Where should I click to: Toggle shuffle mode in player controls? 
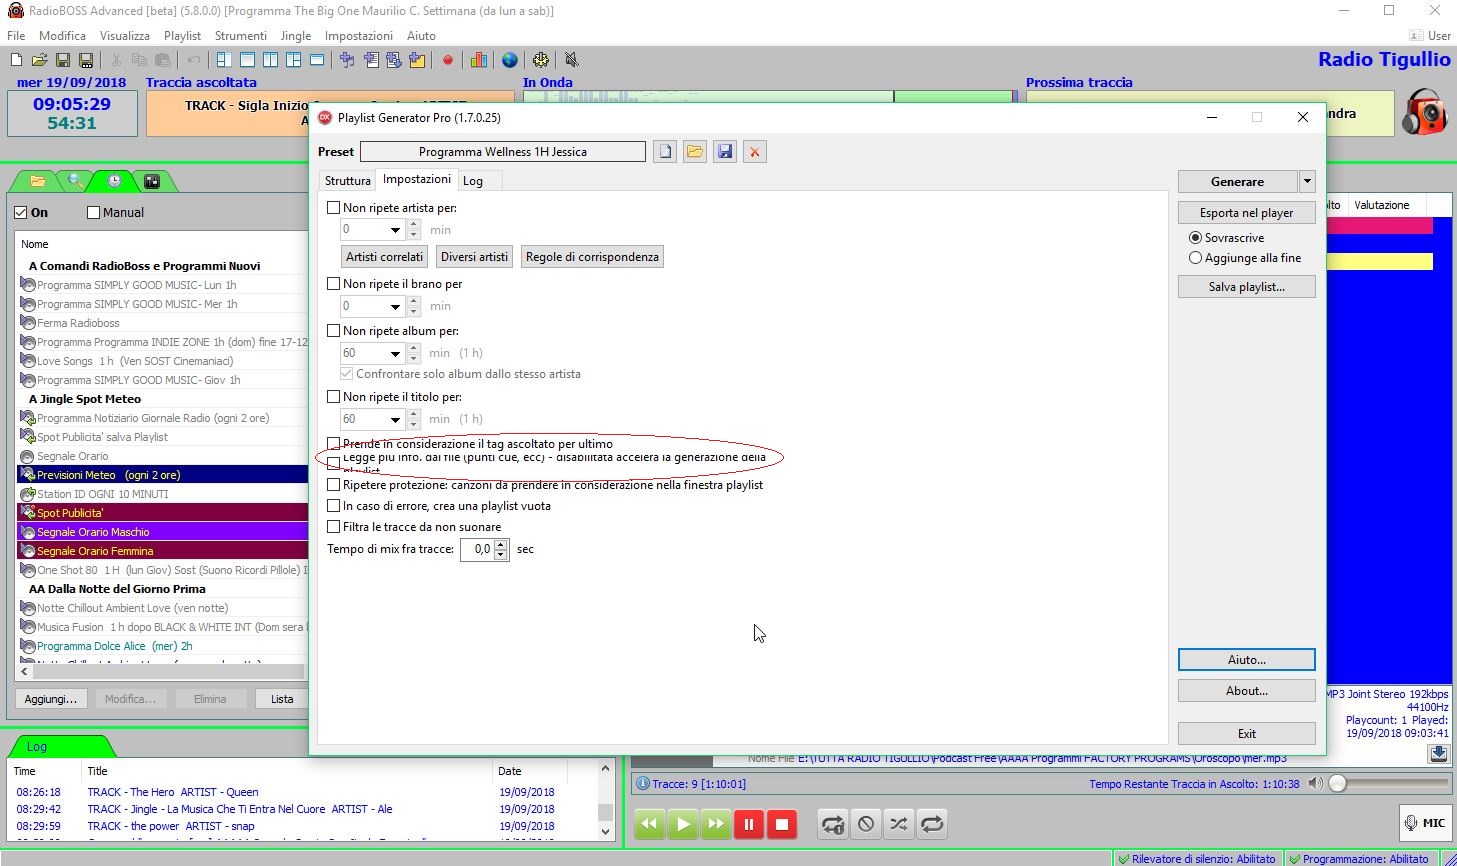click(898, 824)
